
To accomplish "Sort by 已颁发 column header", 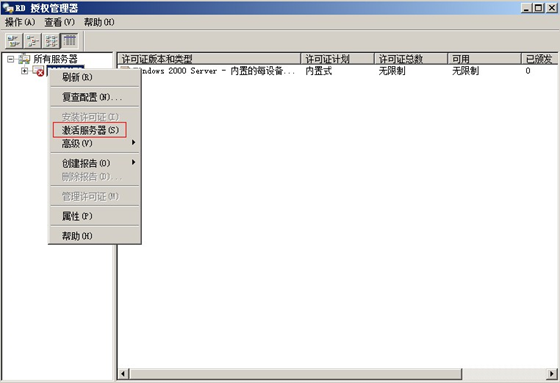I will (540, 59).
